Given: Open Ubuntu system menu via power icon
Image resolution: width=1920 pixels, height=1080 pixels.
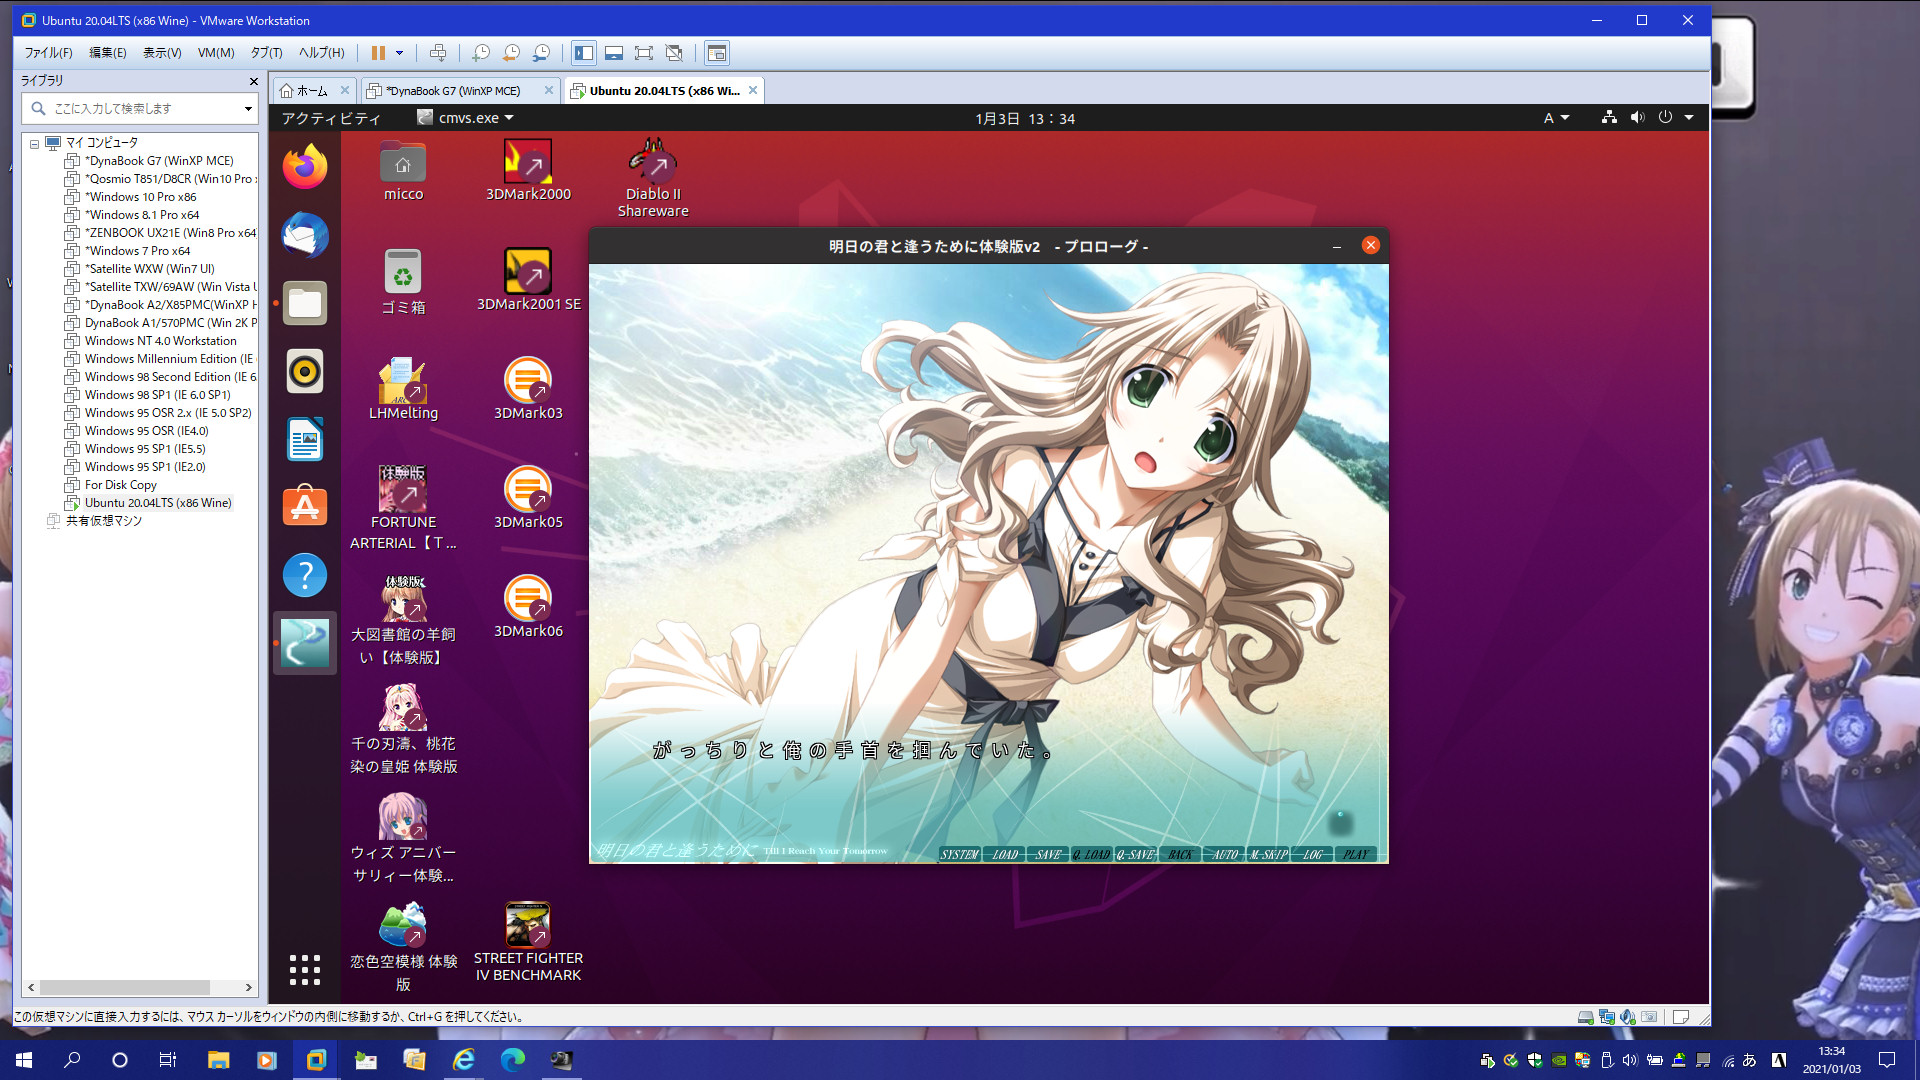Looking at the screenshot, I should [x=1665, y=118].
